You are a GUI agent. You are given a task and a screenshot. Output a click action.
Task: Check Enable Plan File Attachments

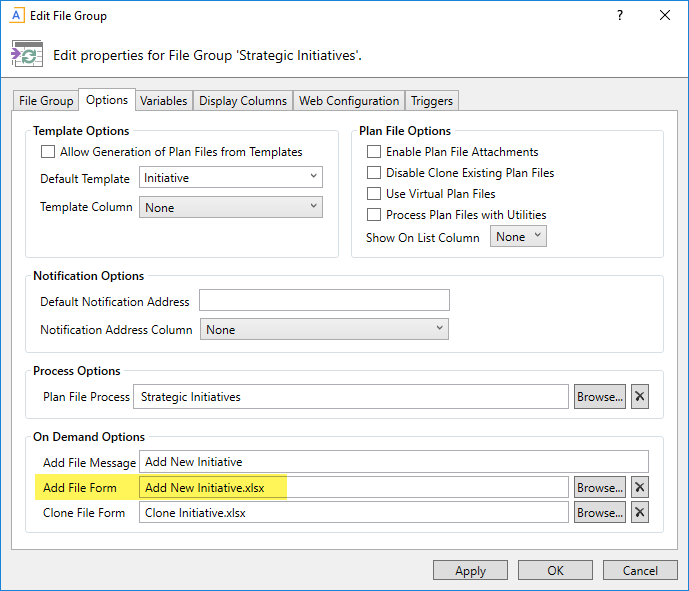click(374, 152)
